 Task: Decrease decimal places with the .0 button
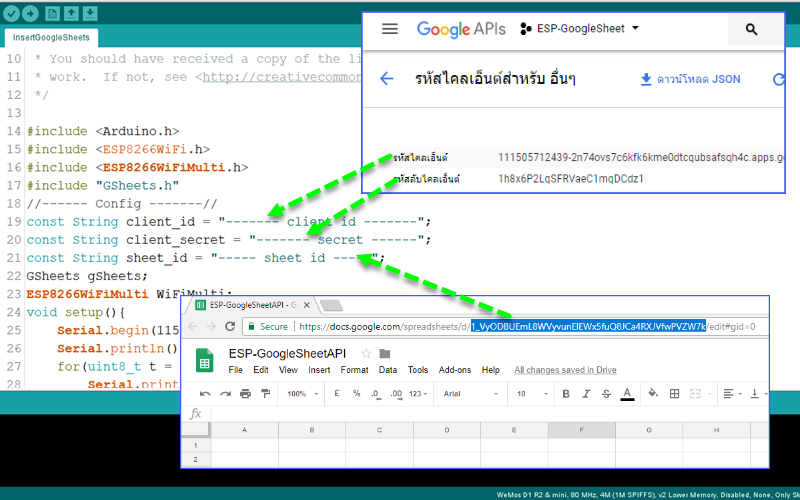pos(376,394)
